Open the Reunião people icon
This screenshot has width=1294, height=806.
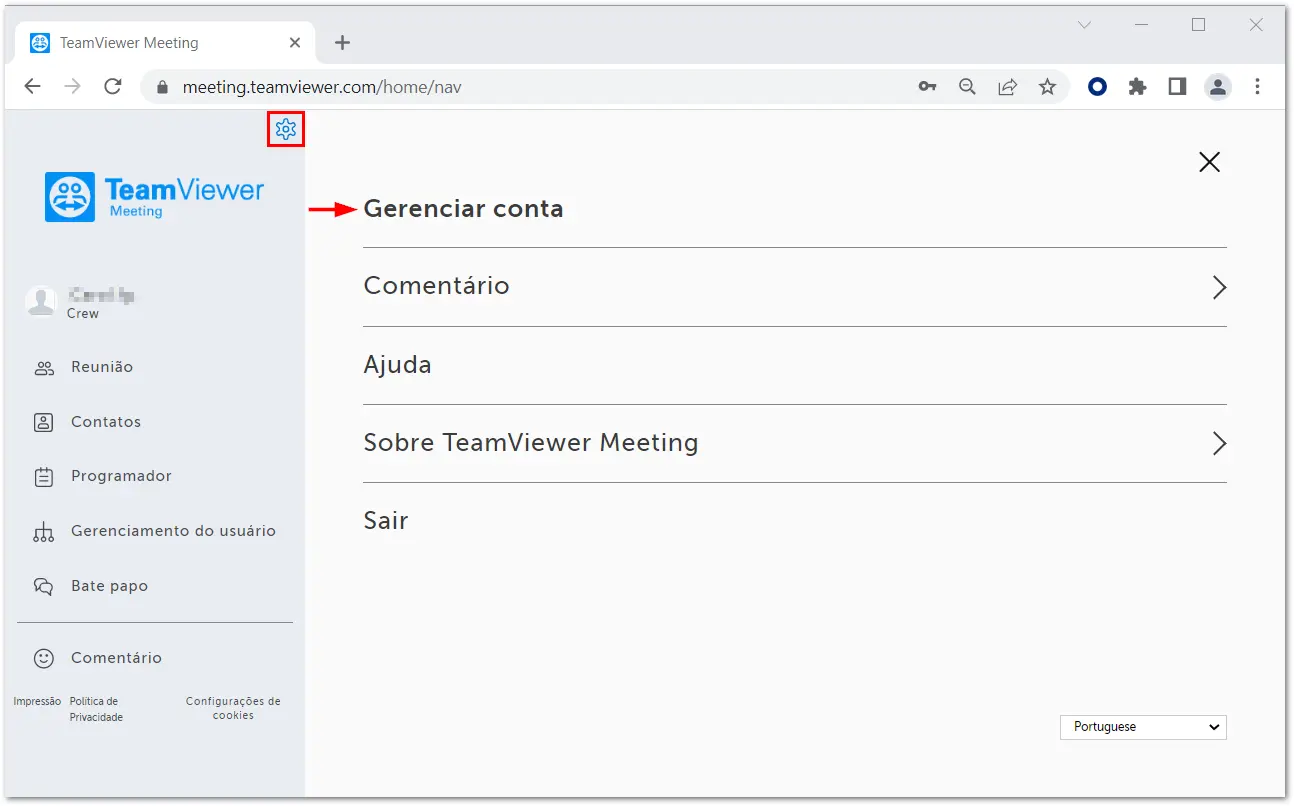point(44,368)
